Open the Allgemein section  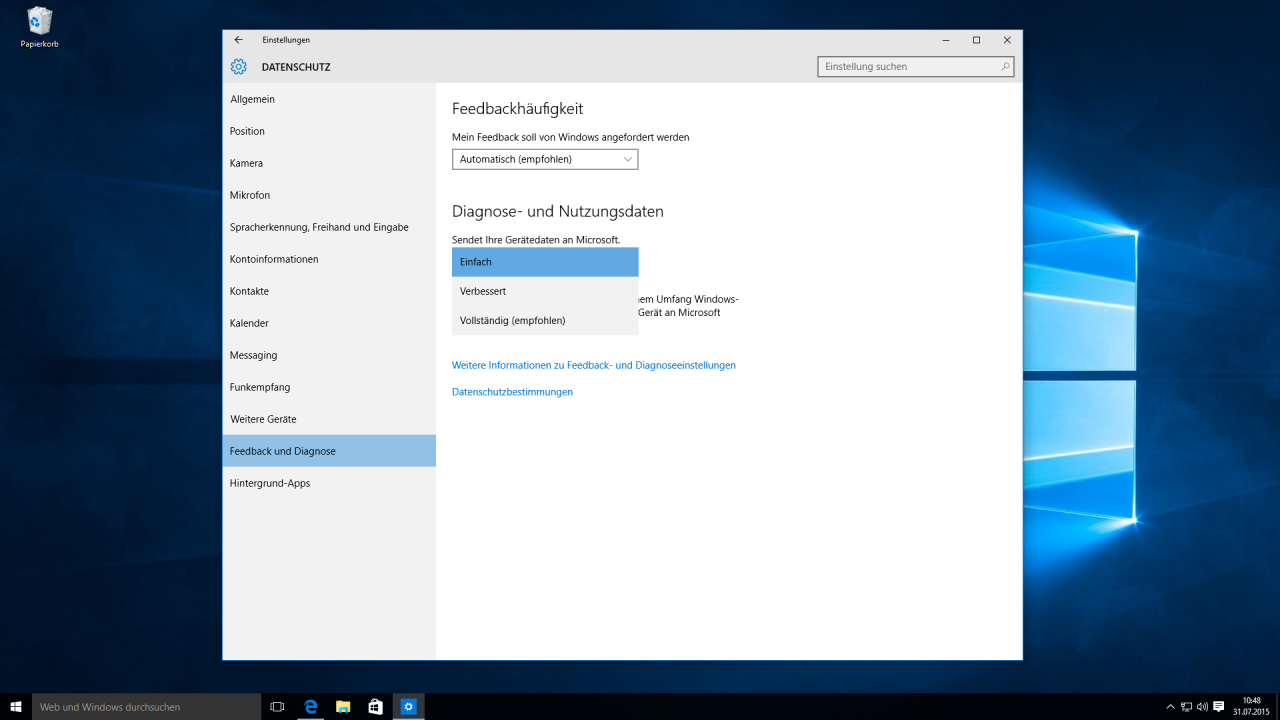click(x=329, y=99)
